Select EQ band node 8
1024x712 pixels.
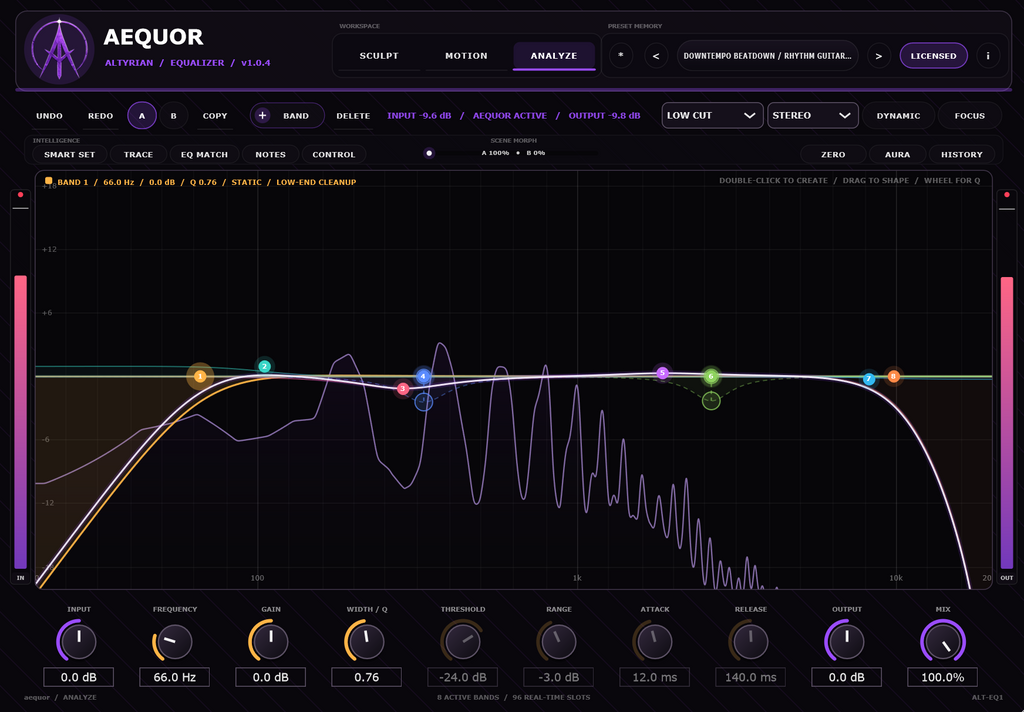pos(893,376)
